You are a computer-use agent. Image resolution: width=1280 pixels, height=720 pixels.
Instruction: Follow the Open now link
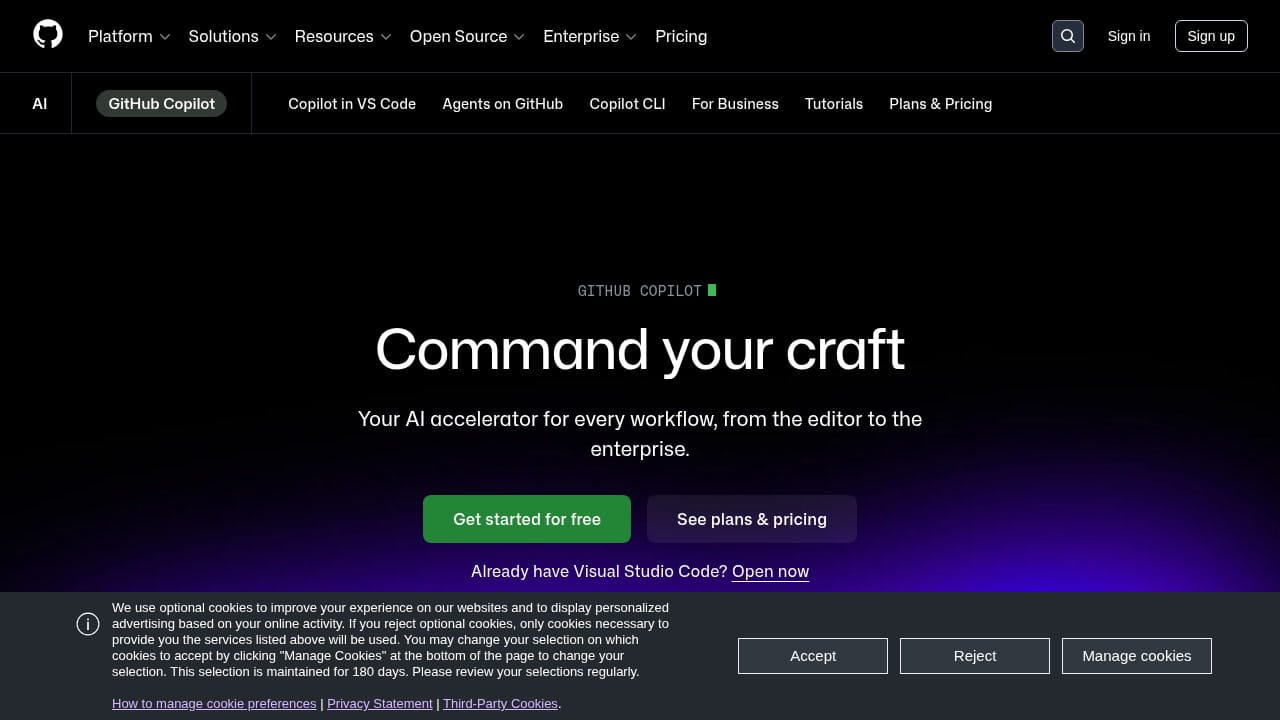770,571
